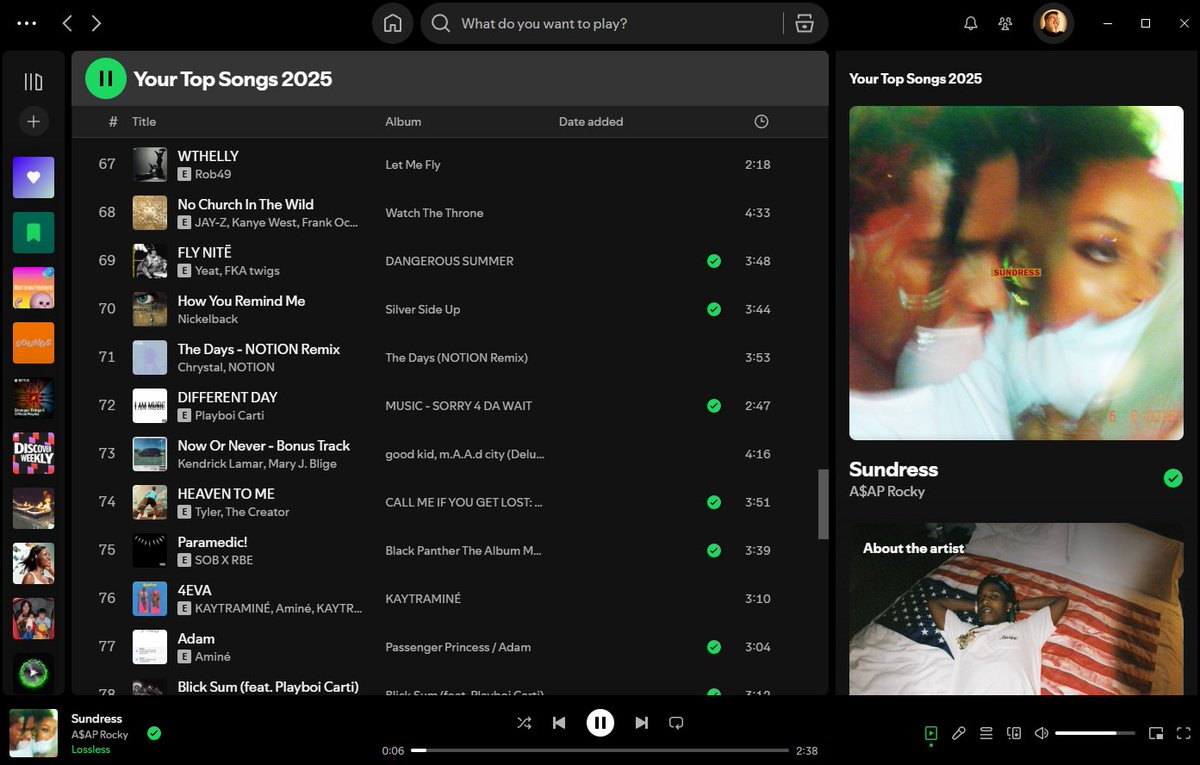Sort by Title column header
The height and width of the screenshot is (765, 1200).
point(144,122)
